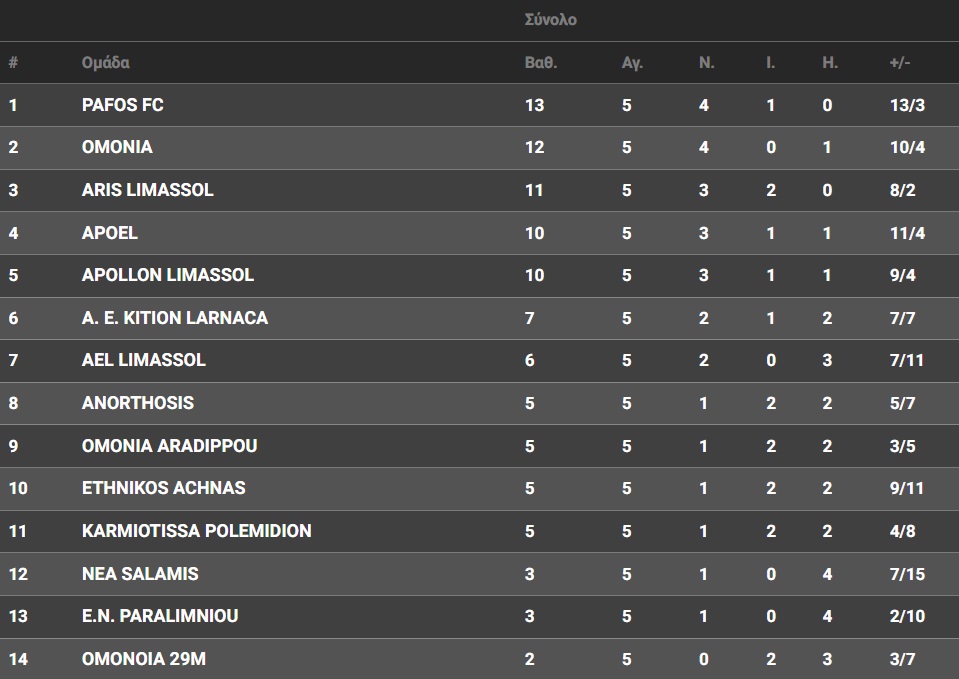
Task: Click ETHNIKOS ACHNAS team name
Action: (x=163, y=488)
